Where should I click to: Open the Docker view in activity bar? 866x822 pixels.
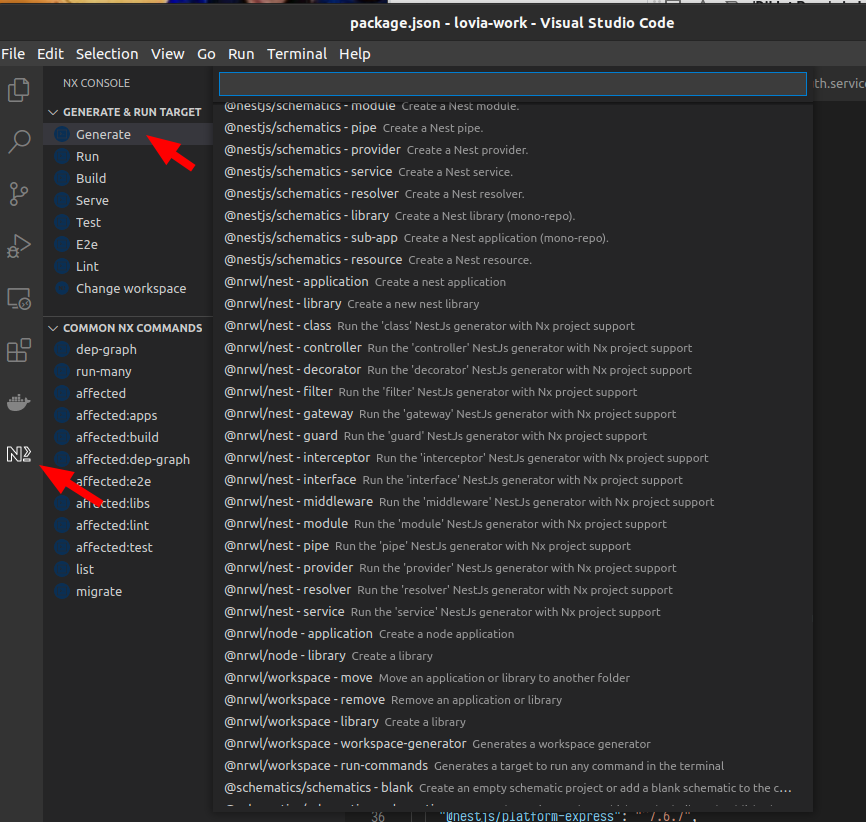[x=19, y=402]
